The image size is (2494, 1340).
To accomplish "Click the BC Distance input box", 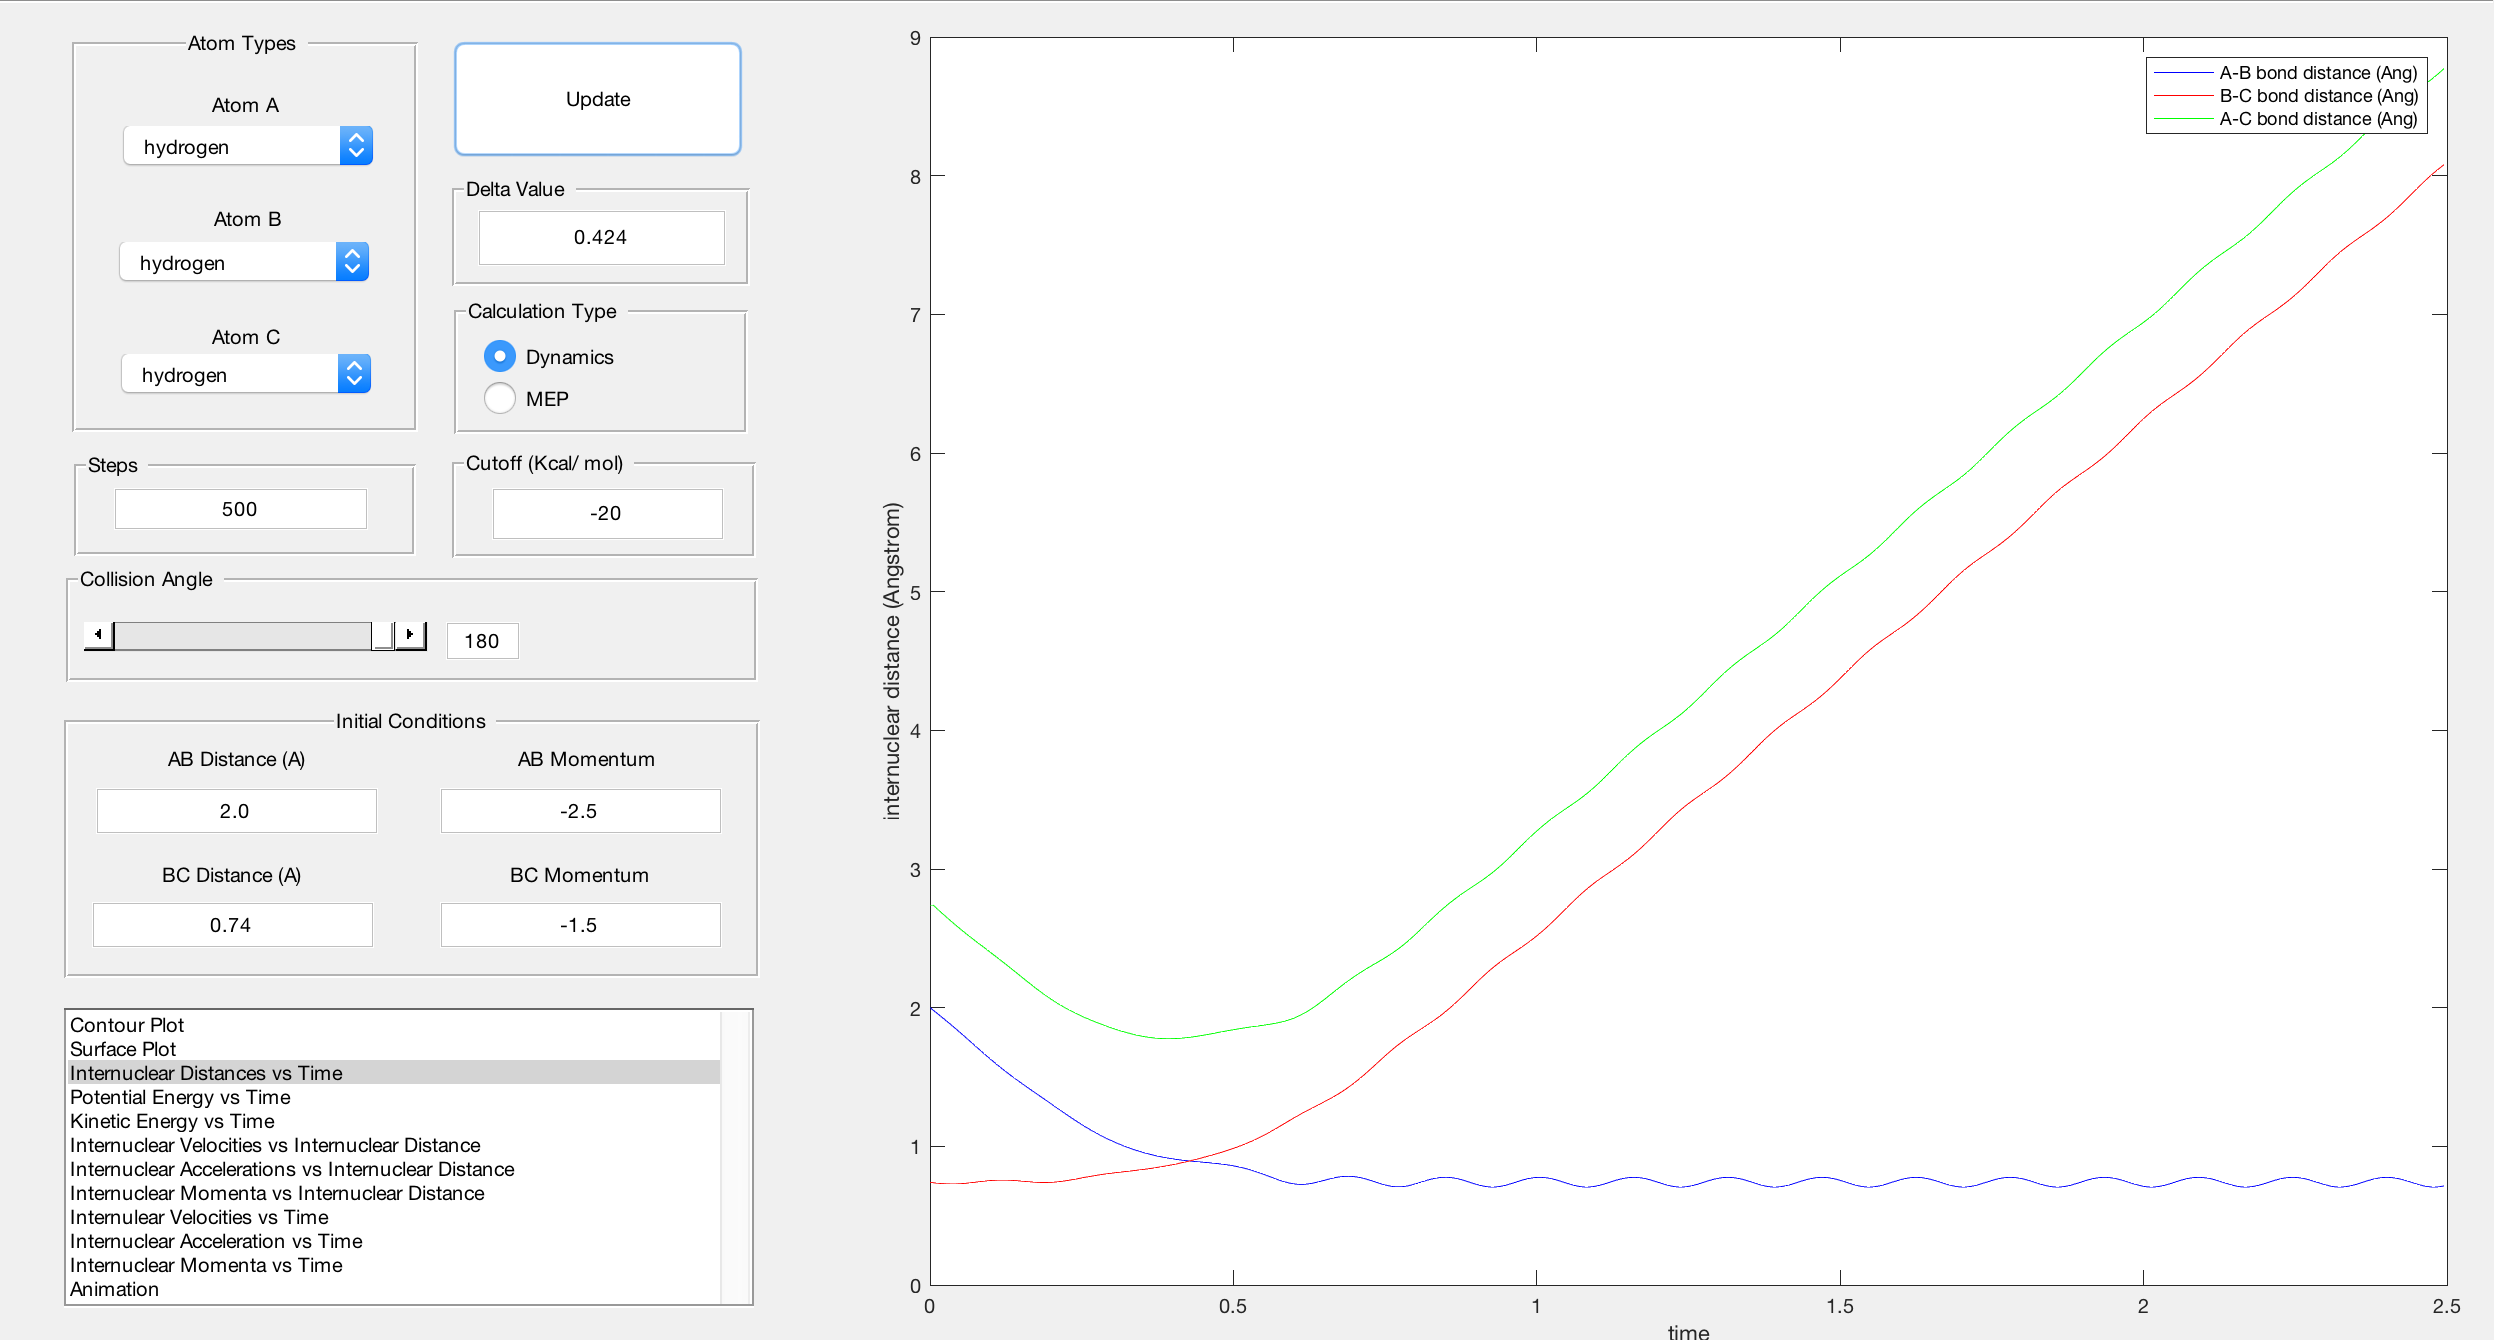I will point(232,925).
